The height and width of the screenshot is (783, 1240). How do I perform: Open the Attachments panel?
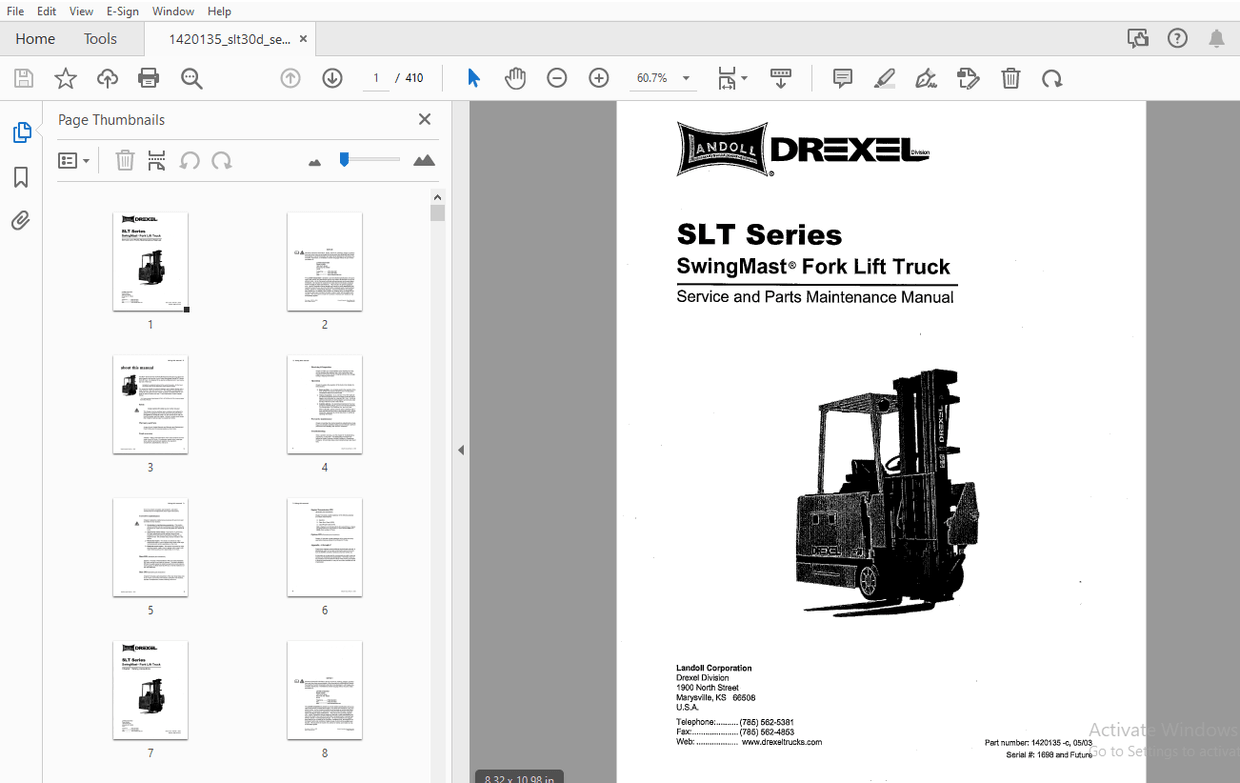tap(20, 220)
